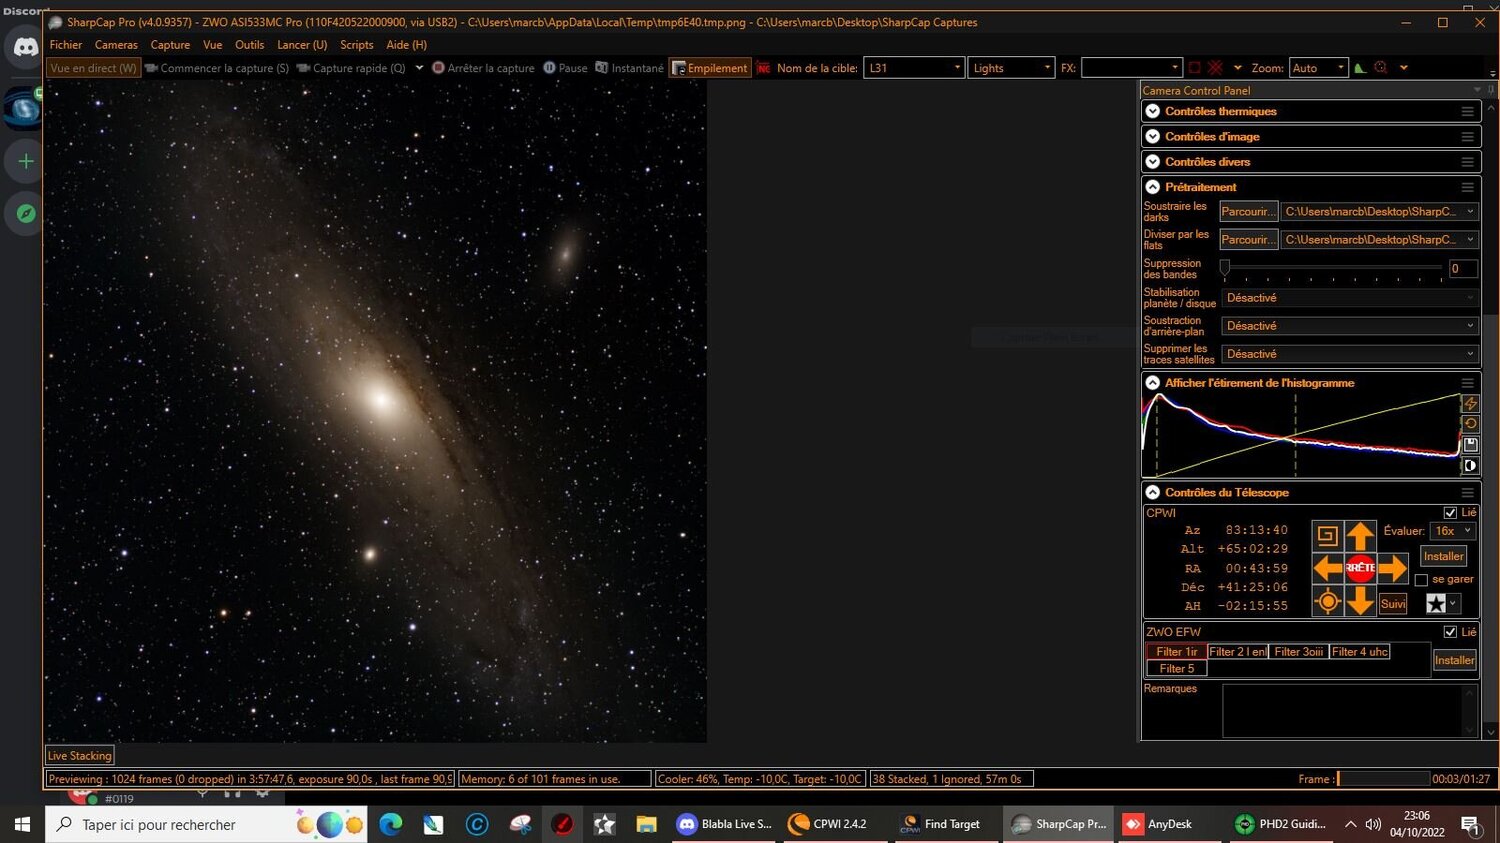Select Filter 3oiii on the filter wheel
The height and width of the screenshot is (843, 1500).
coord(1299,652)
